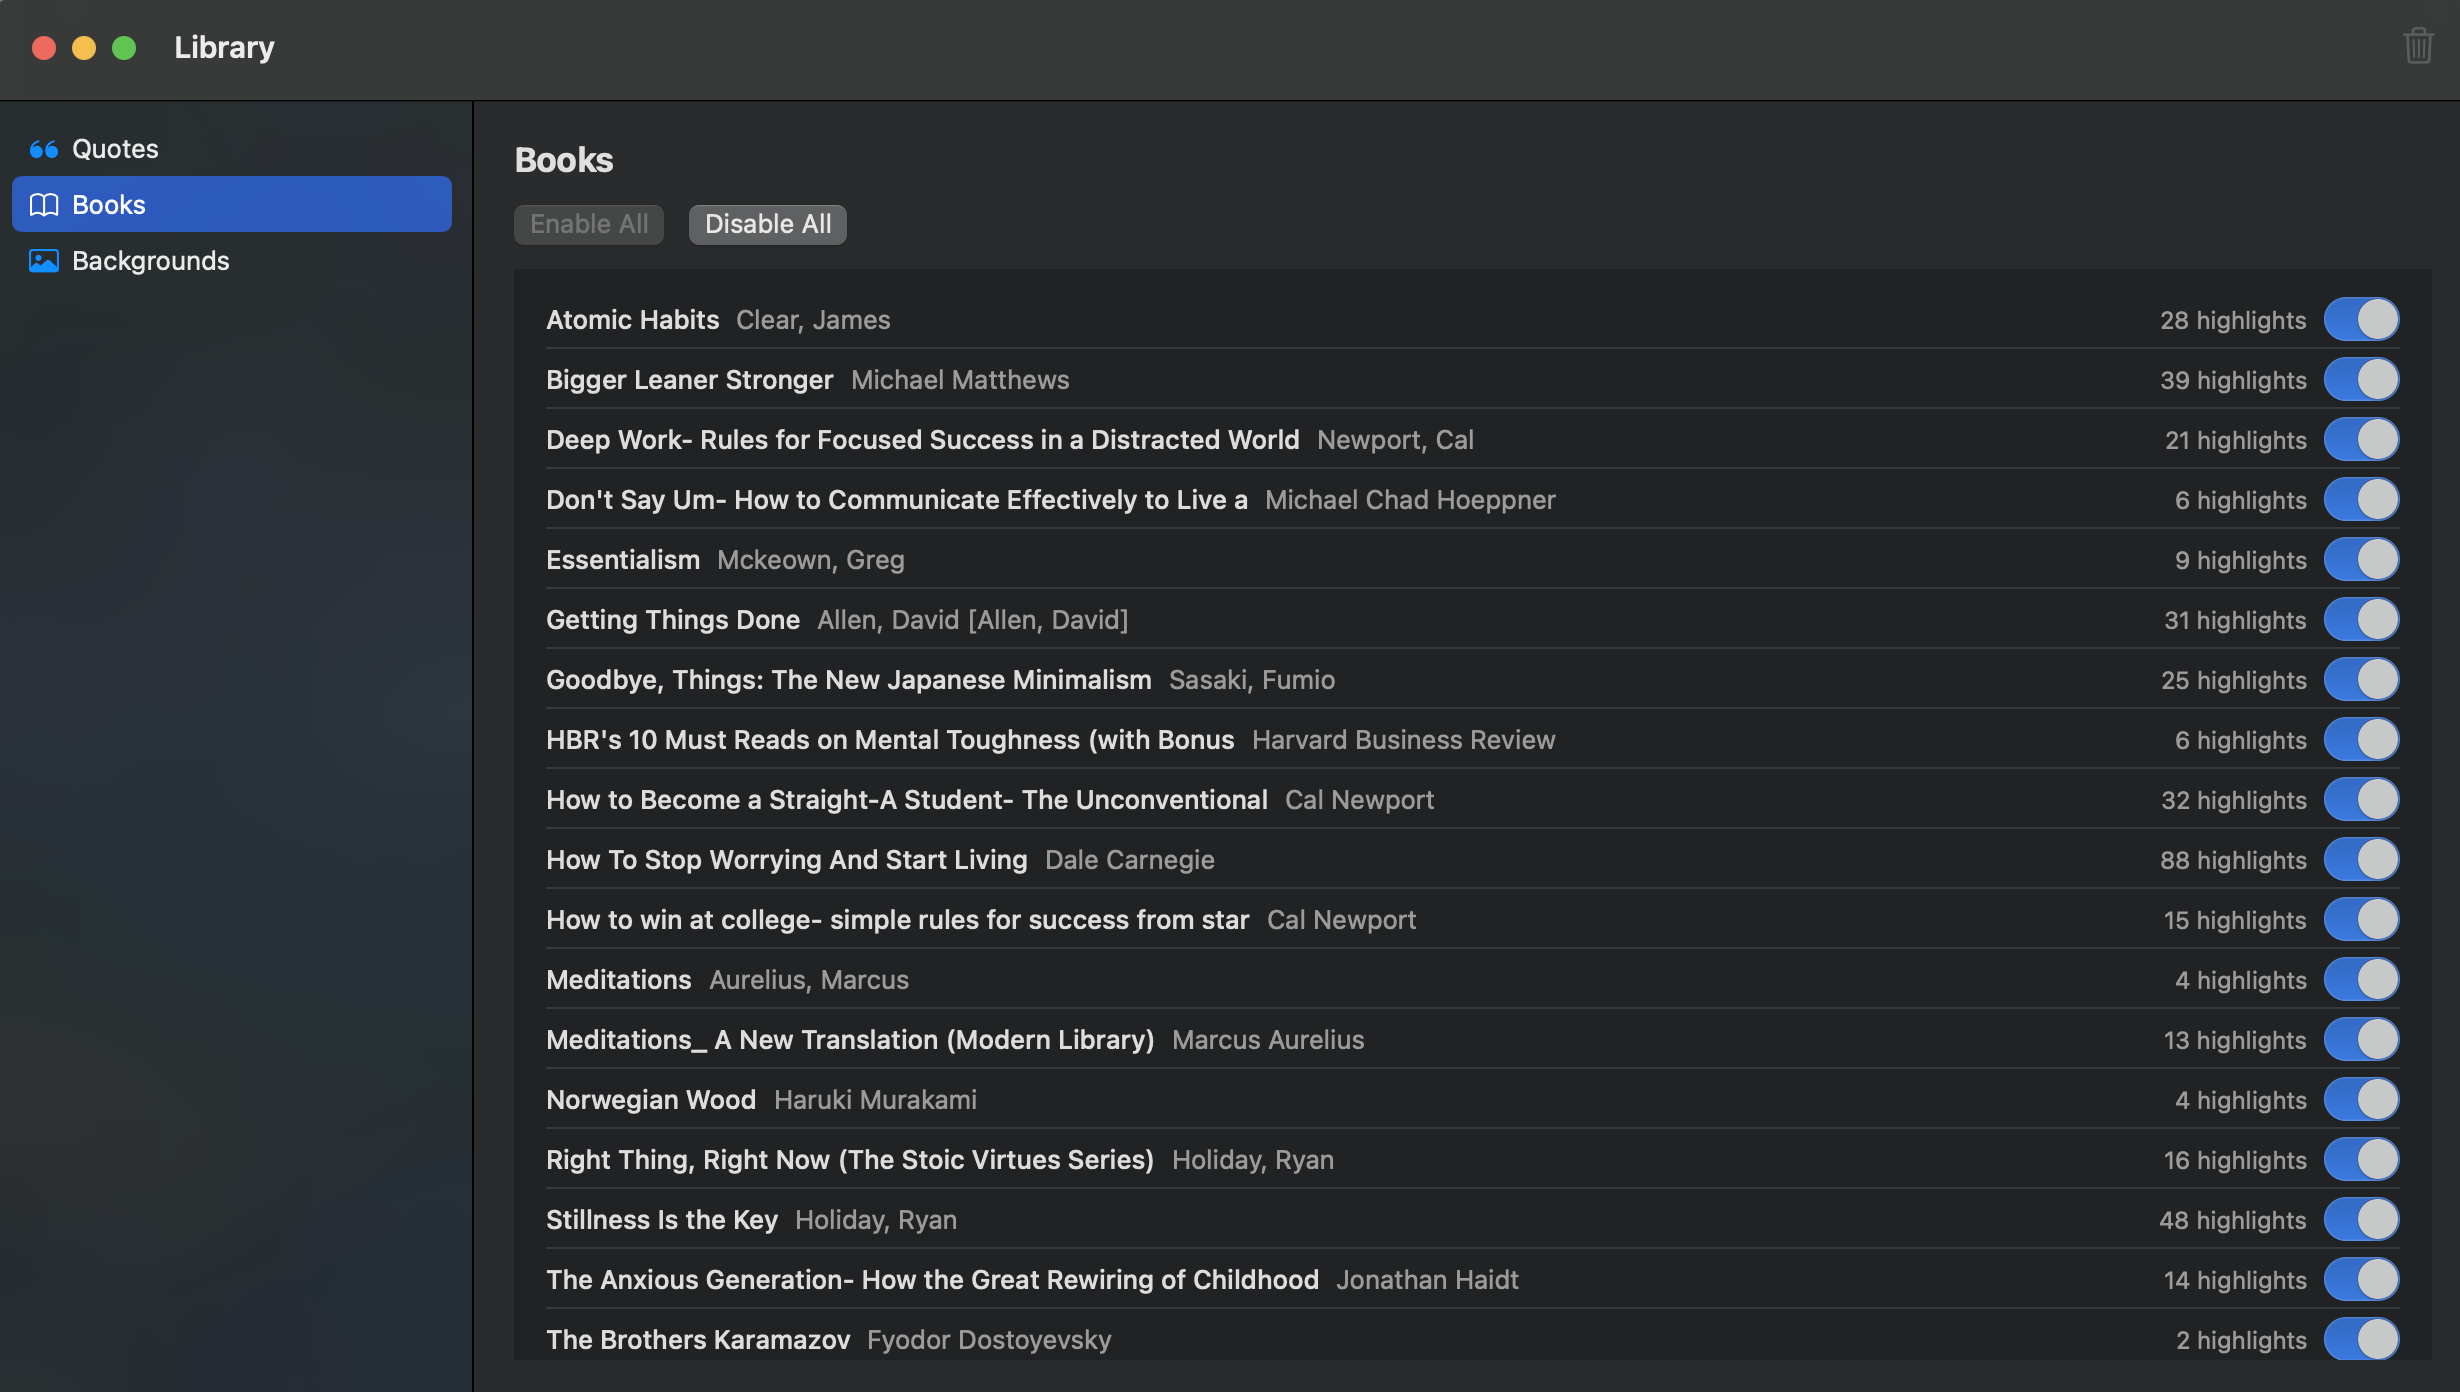
Task: Click author Haruki Murakami
Action: (x=875, y=1100)
